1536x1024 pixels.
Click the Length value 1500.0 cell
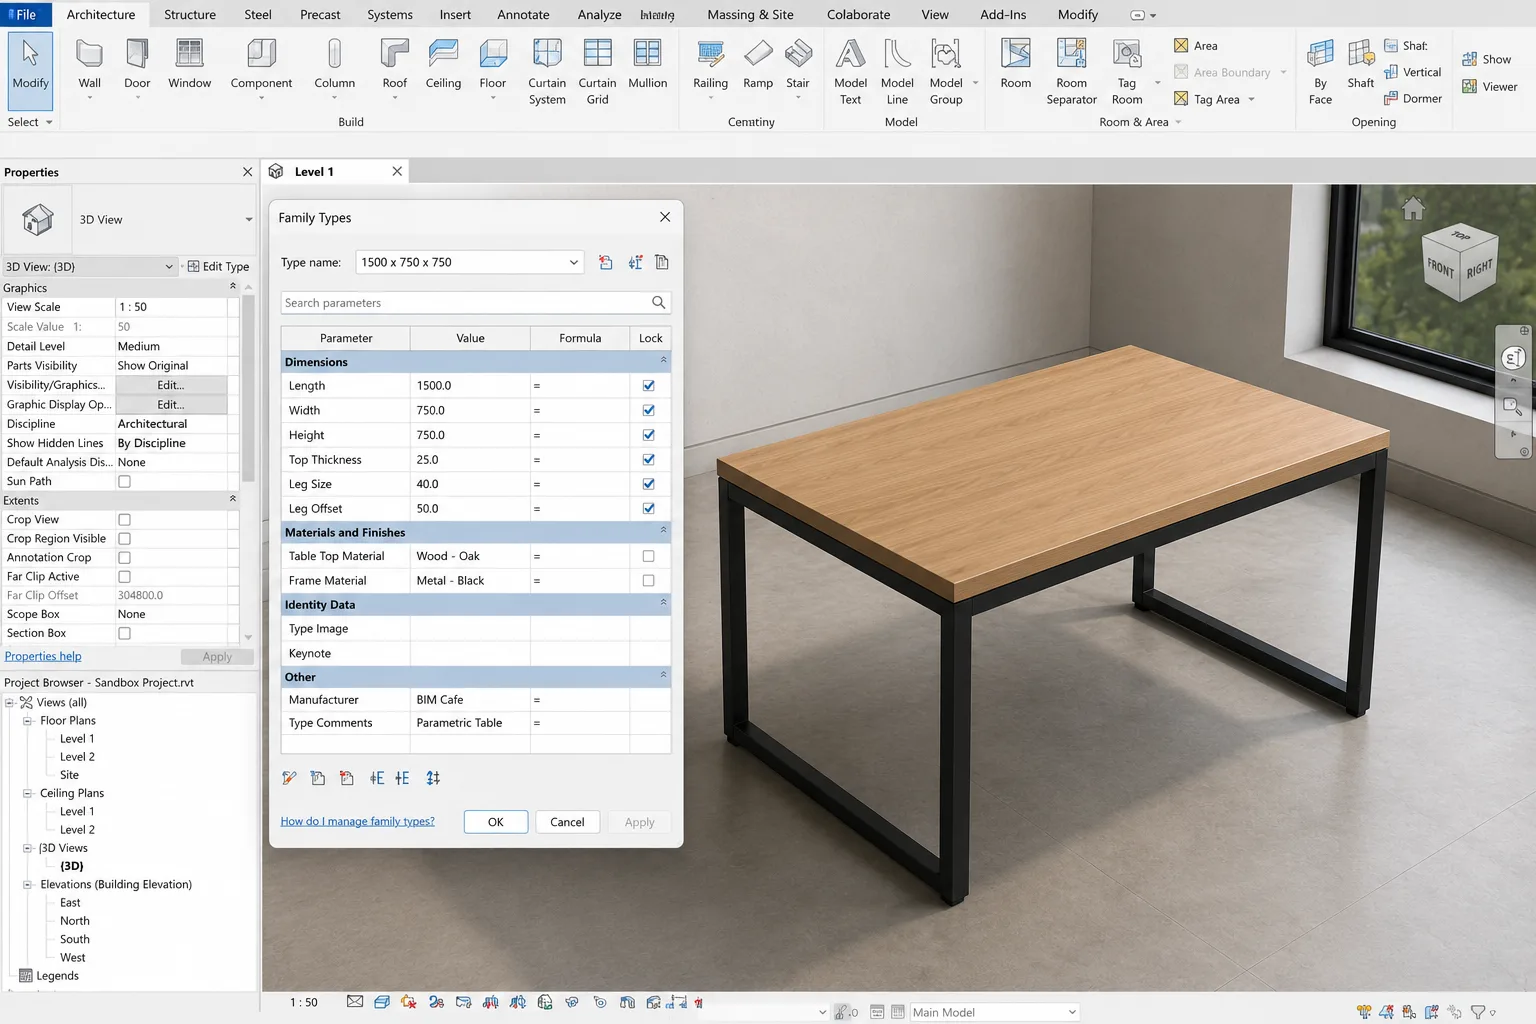click(469, 385)
